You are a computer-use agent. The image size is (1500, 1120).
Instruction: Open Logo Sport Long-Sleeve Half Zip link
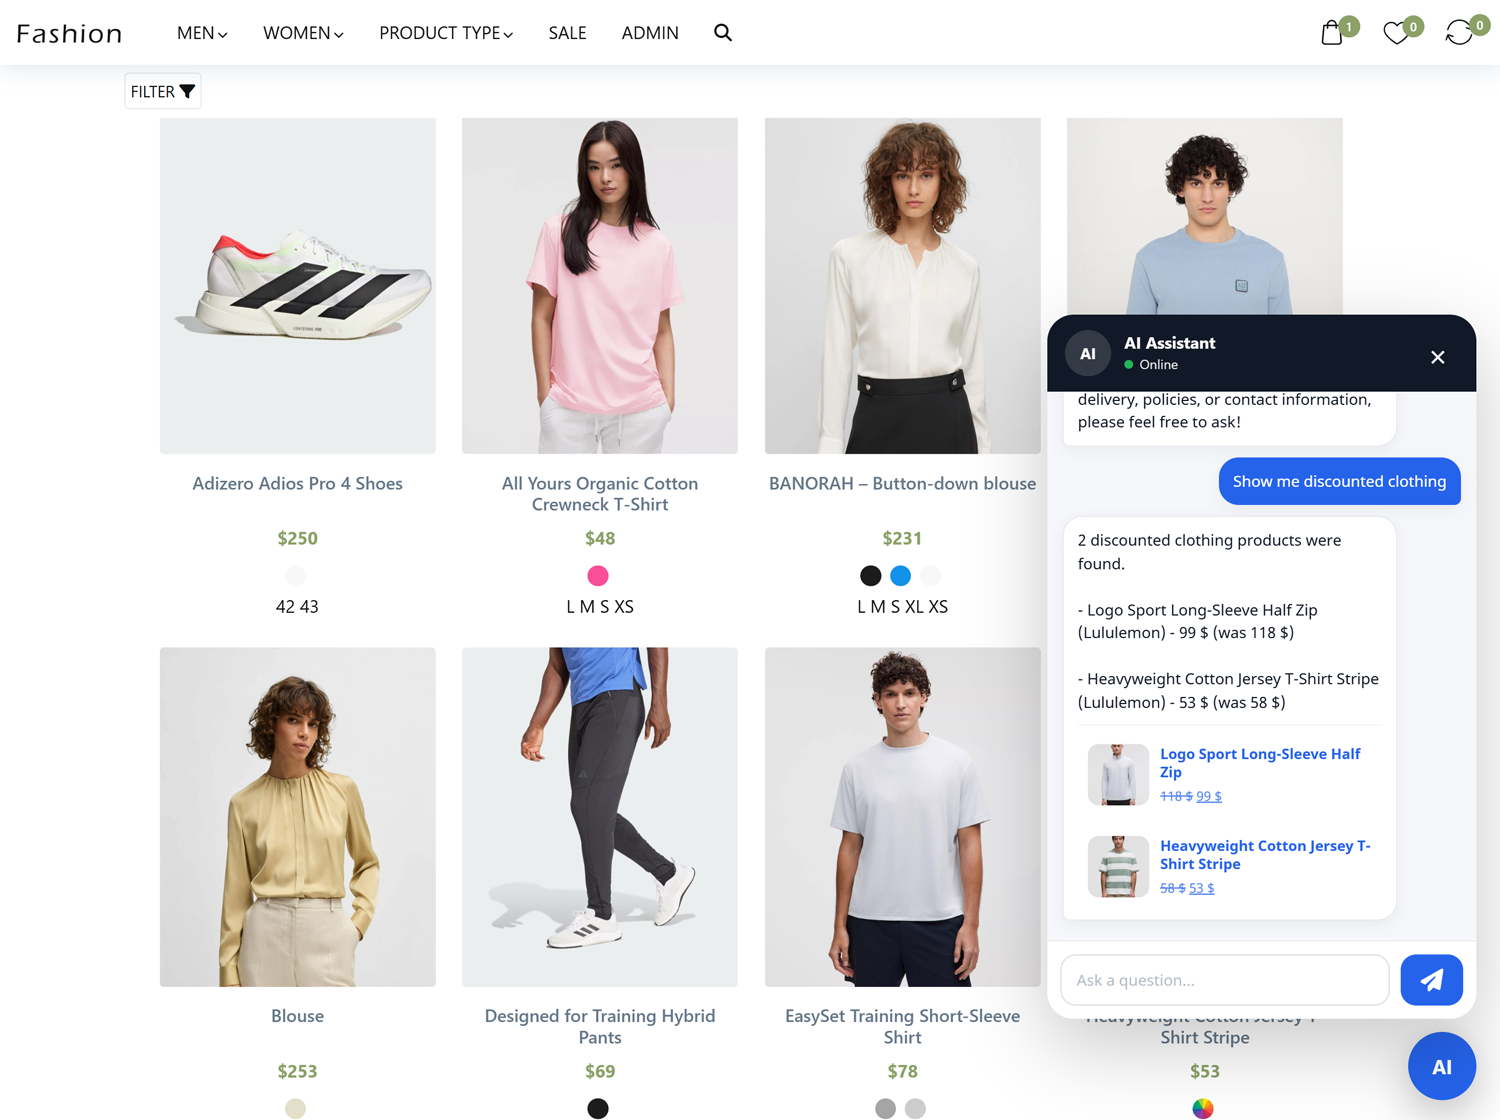click(1259, 762)
